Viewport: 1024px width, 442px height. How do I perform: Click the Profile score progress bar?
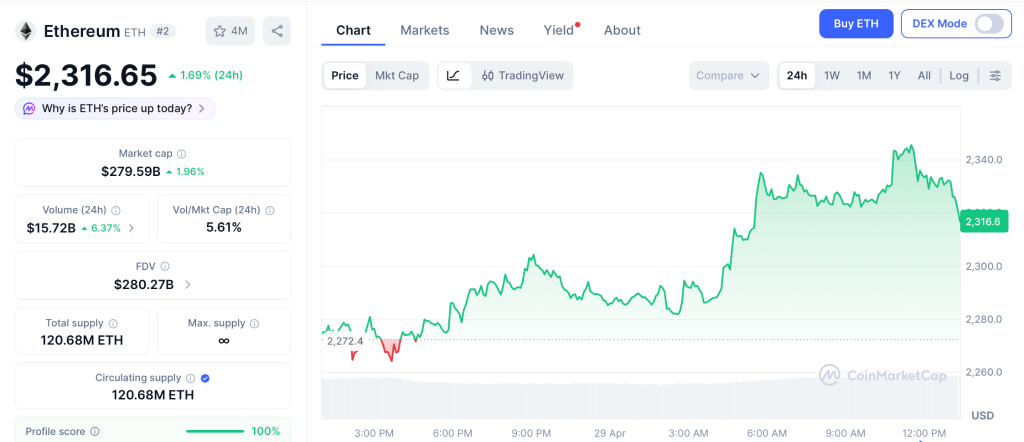tap(215, 431)
